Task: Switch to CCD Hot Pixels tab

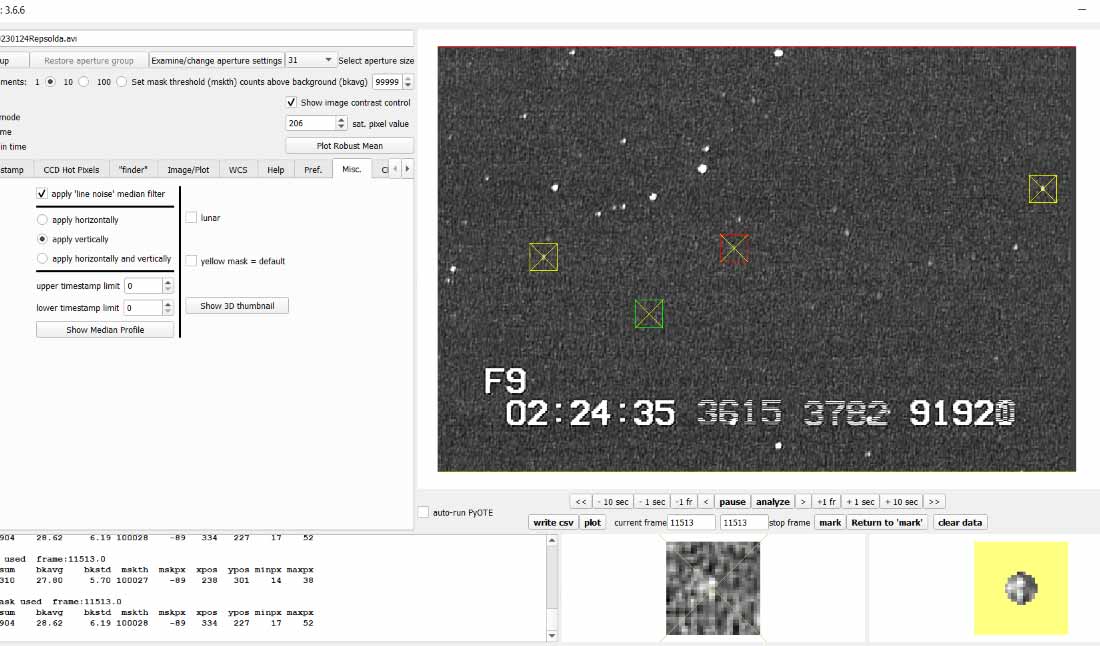Action: tap(71, 170)
